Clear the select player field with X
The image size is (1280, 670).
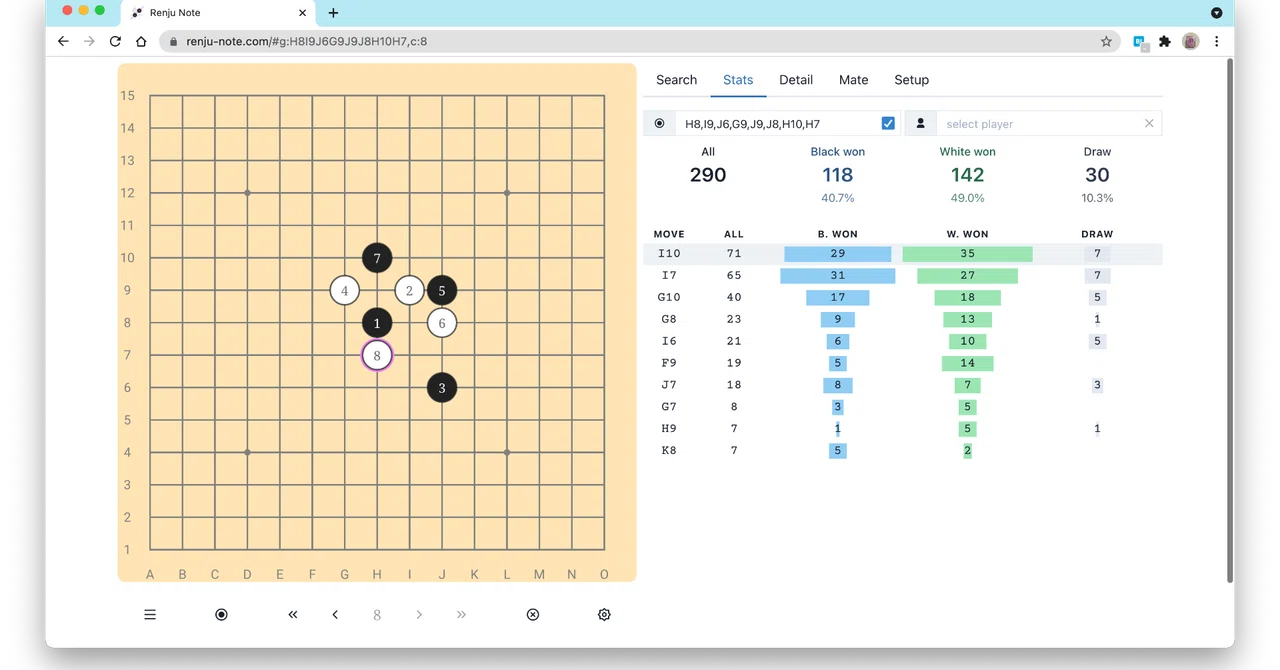click(x=1149, y=124)
